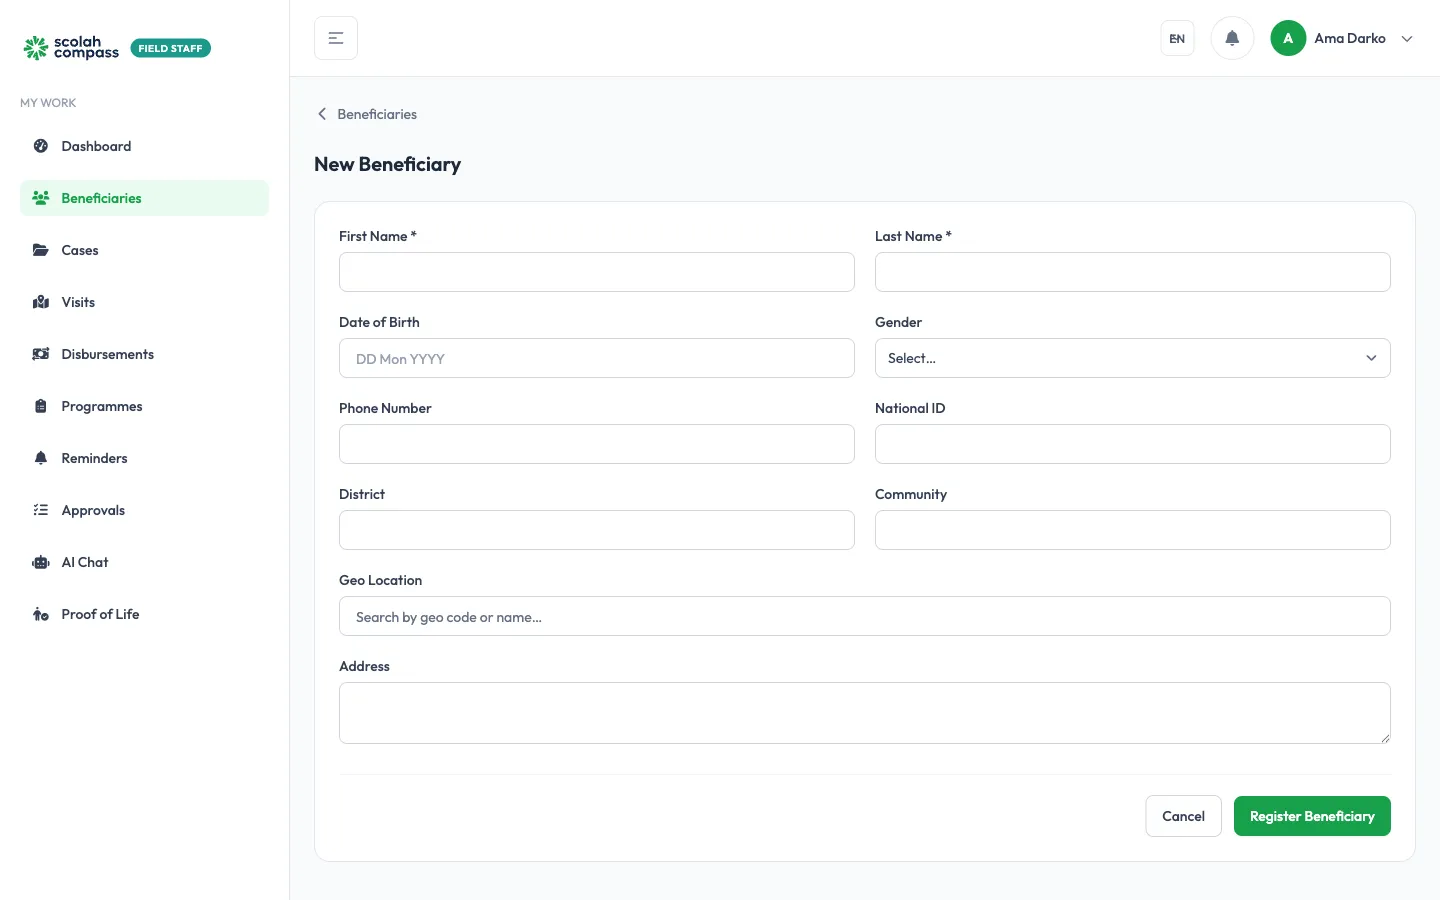Open AI Chat from the sidebar
This screenshot has height=900, width=1440.
(144, 562)
